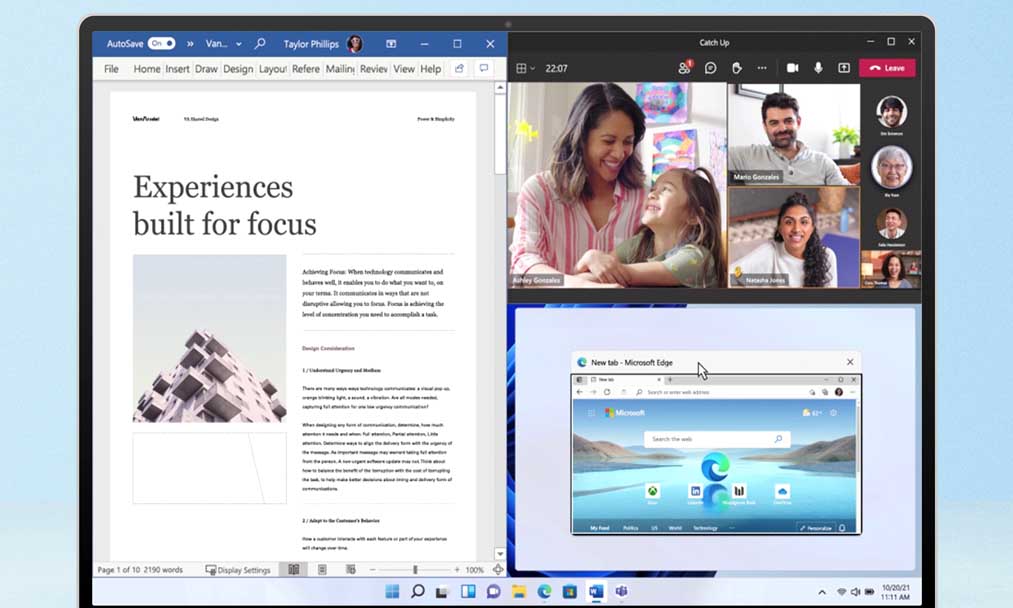Open the Ribbon Display Options icon in Word
This screenshot has height=608, width=1013.
(x=391, y=43)
